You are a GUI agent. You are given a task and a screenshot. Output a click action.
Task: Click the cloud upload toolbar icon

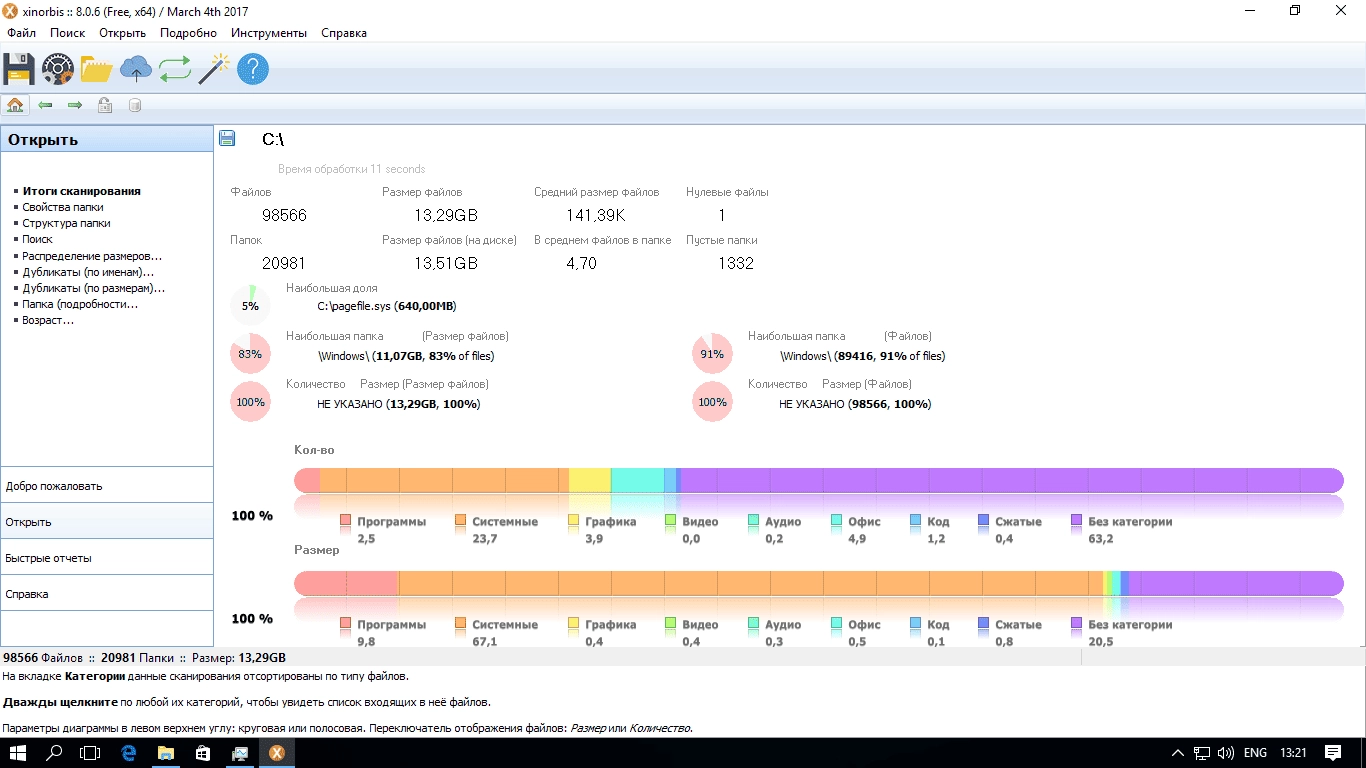pyautogui.click(x=135, y=69)
